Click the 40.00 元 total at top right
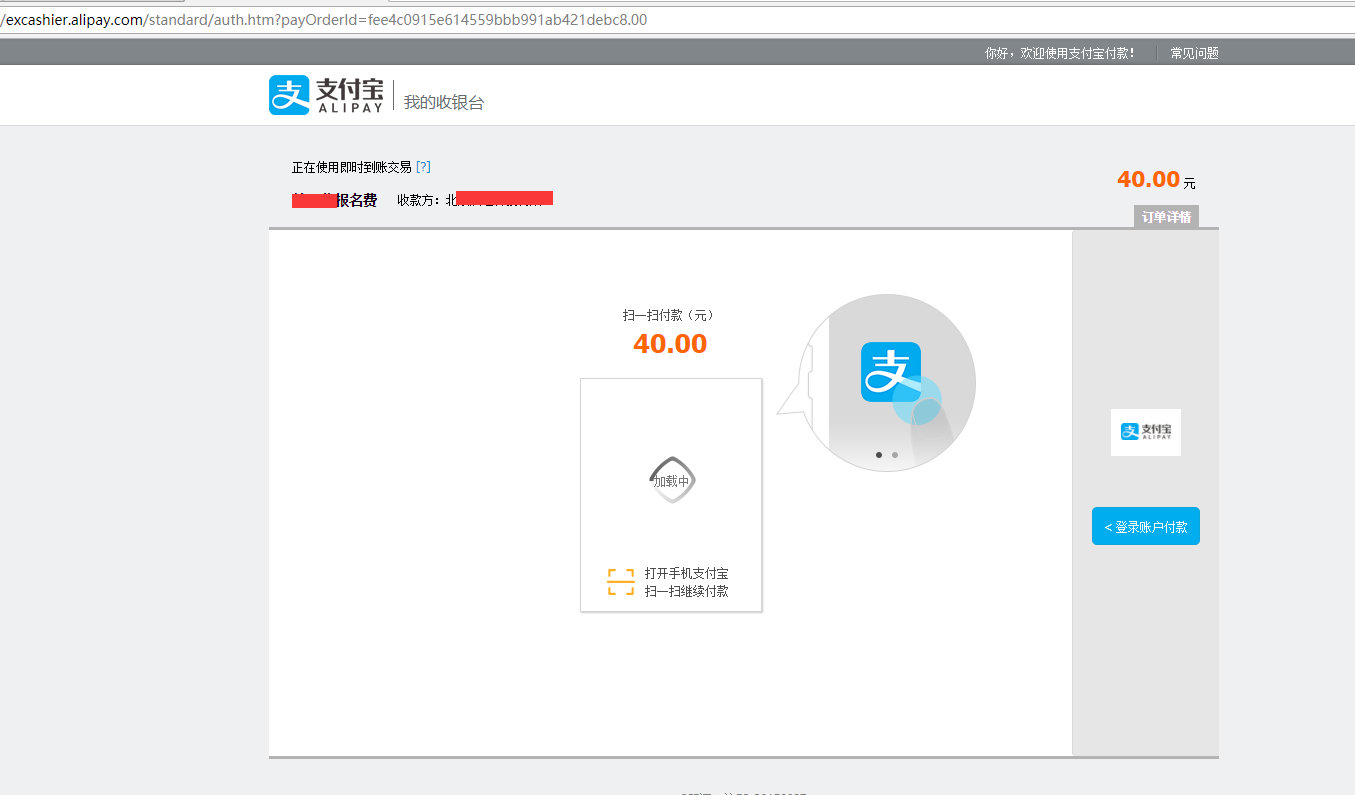Screen dimensions: 1355x795 pyautogui.click(x=1156, y=180)
